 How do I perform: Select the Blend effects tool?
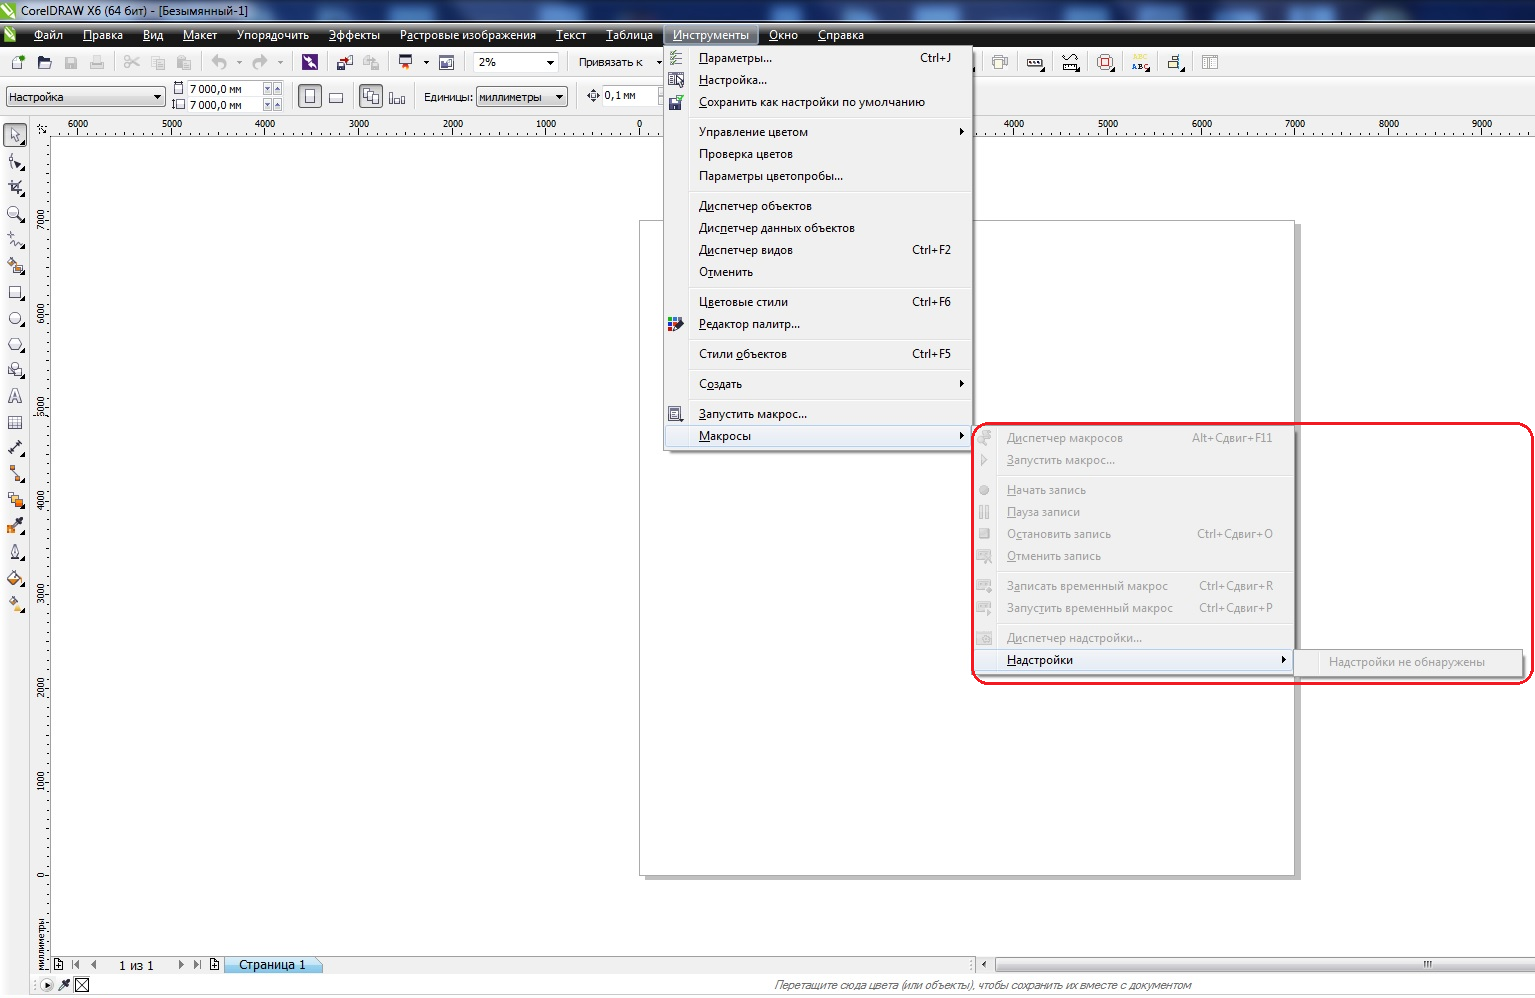coord(16,500)
